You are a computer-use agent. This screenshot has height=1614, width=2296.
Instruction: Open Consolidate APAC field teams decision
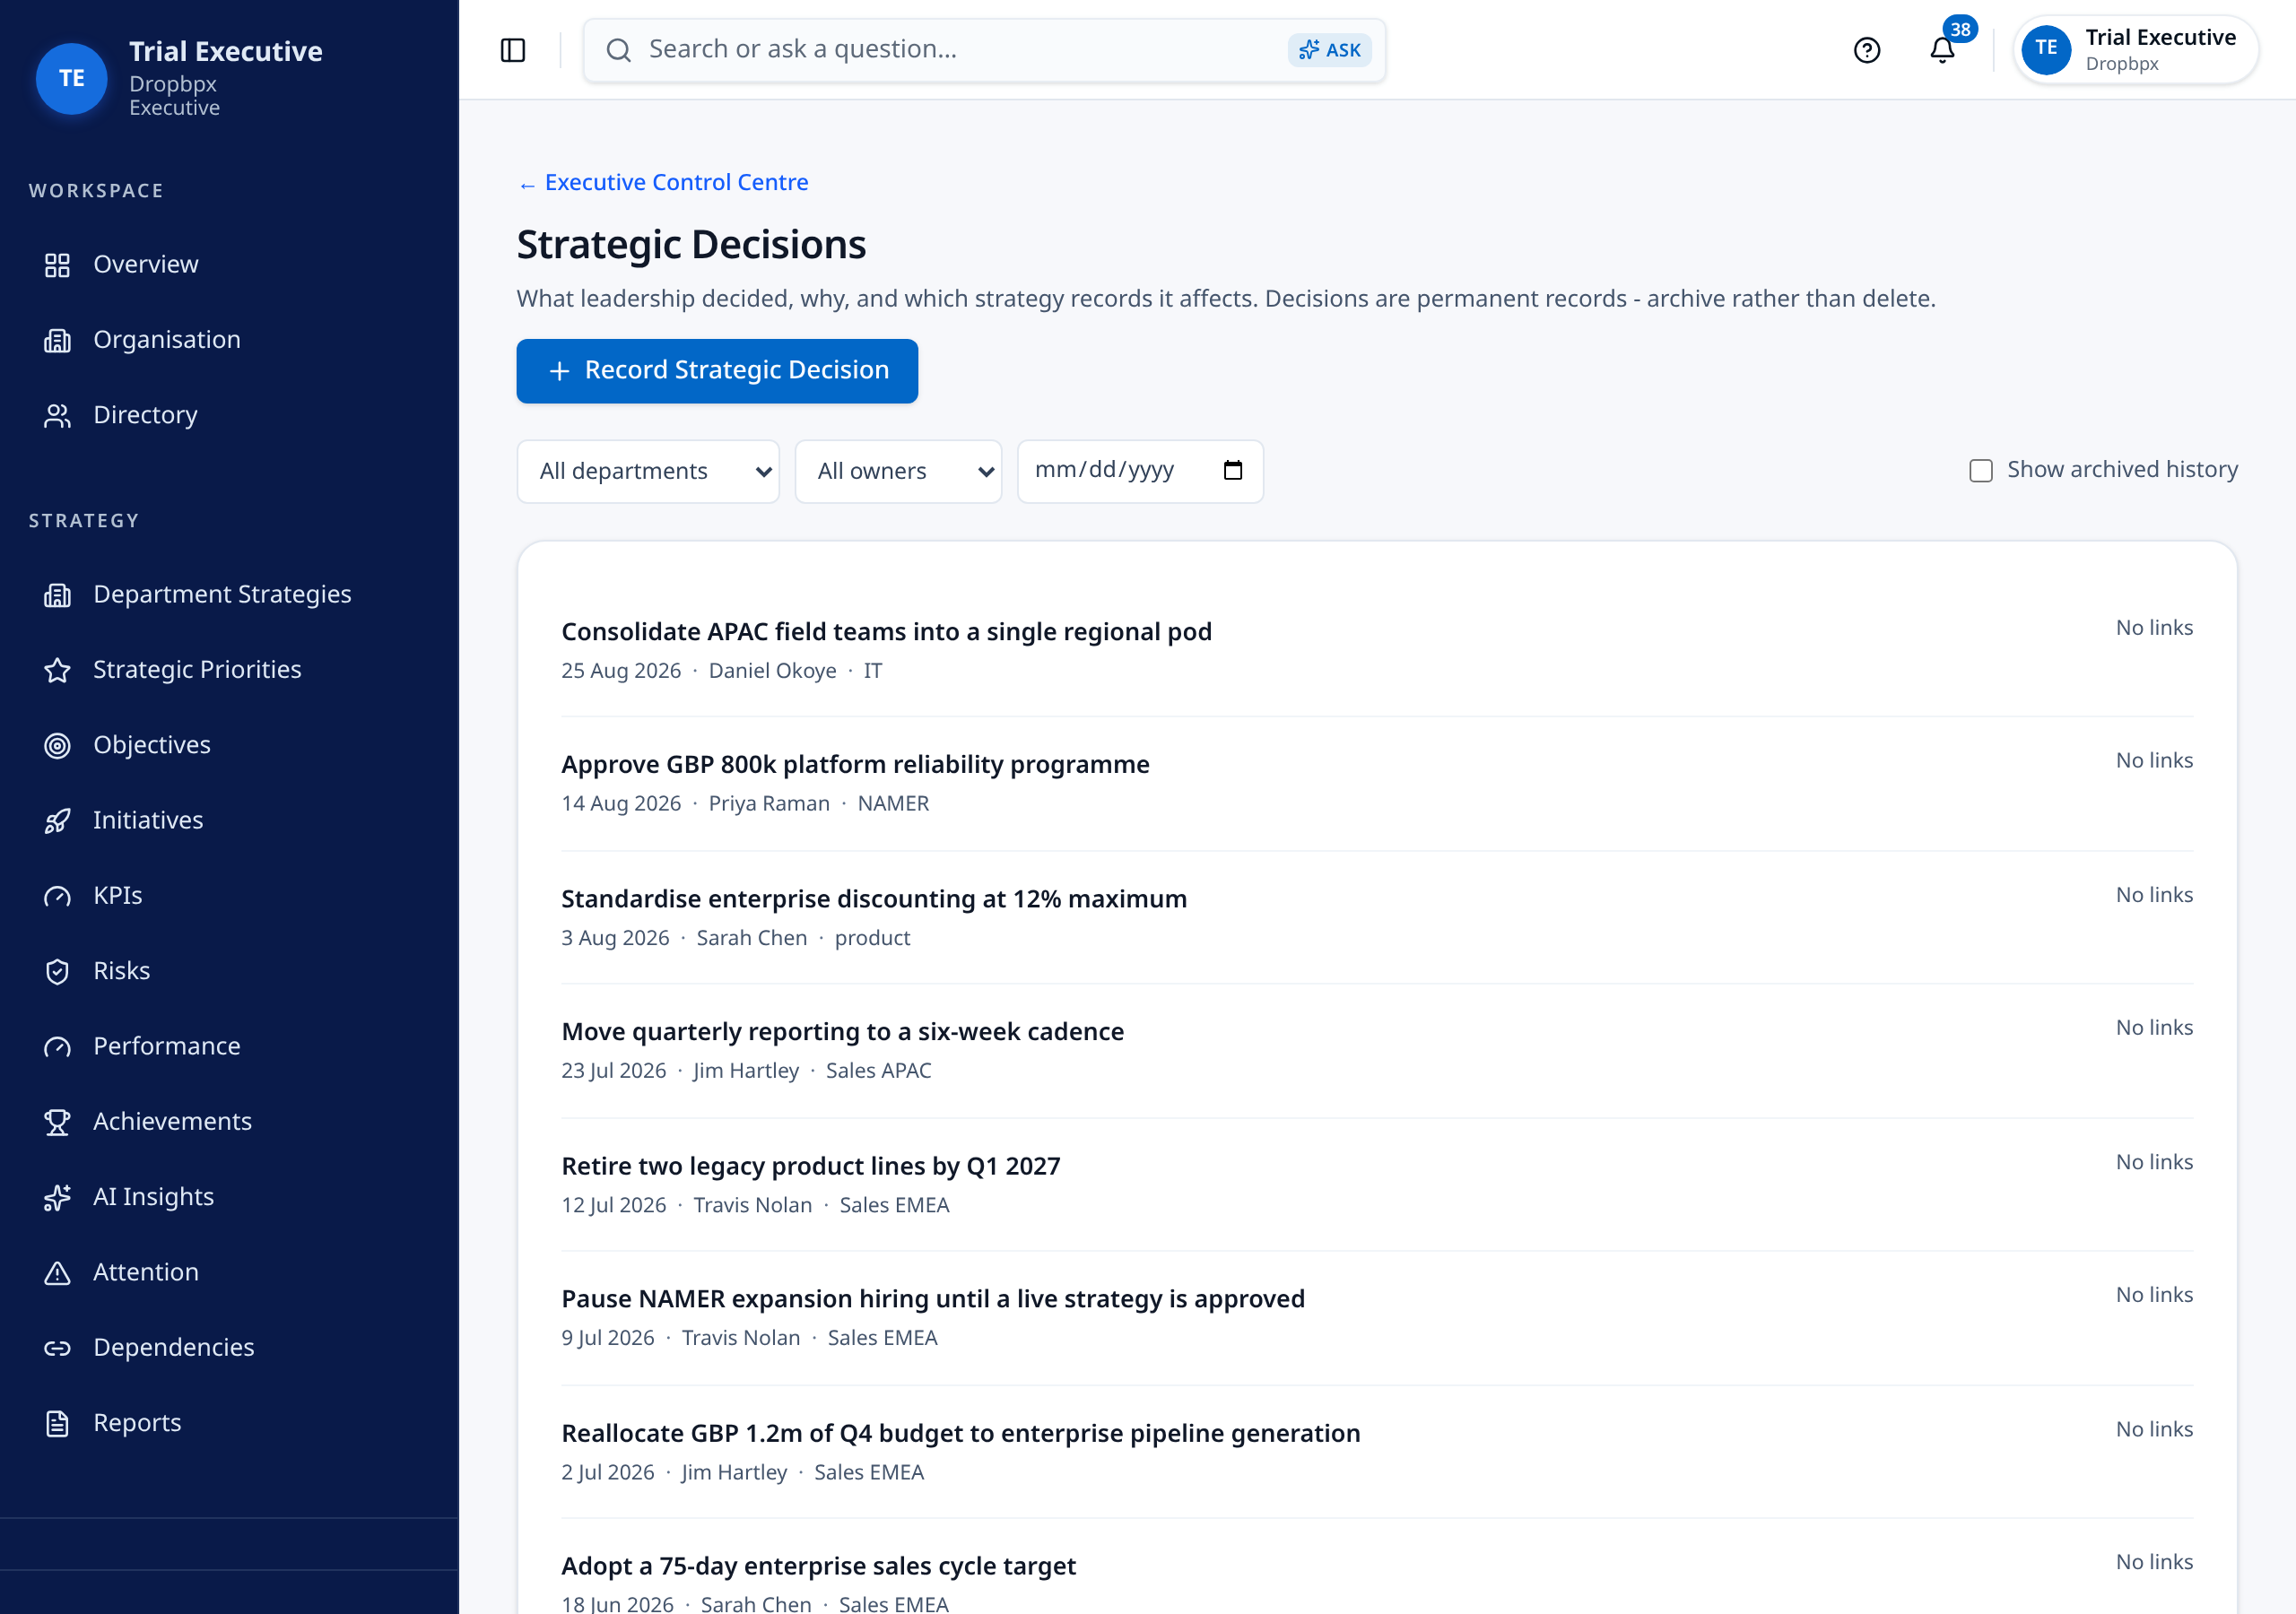click(x=886, y=632)
